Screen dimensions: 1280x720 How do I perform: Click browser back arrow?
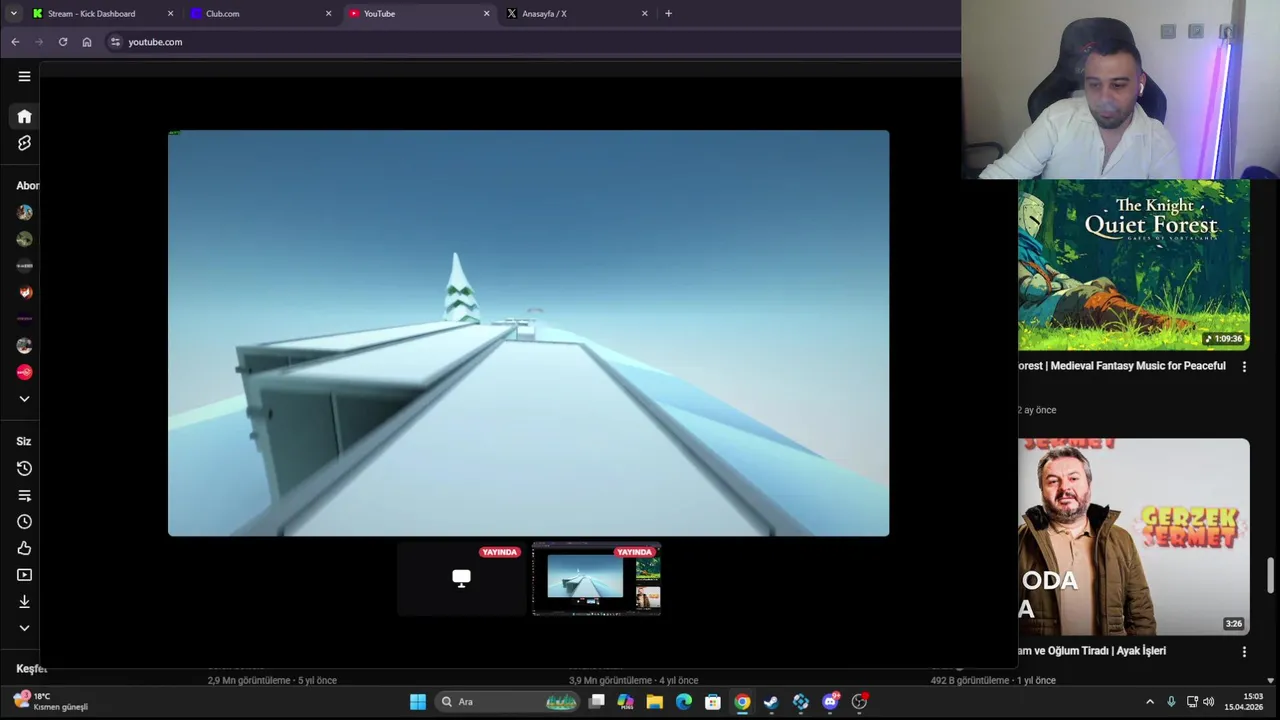click(15, 42)
